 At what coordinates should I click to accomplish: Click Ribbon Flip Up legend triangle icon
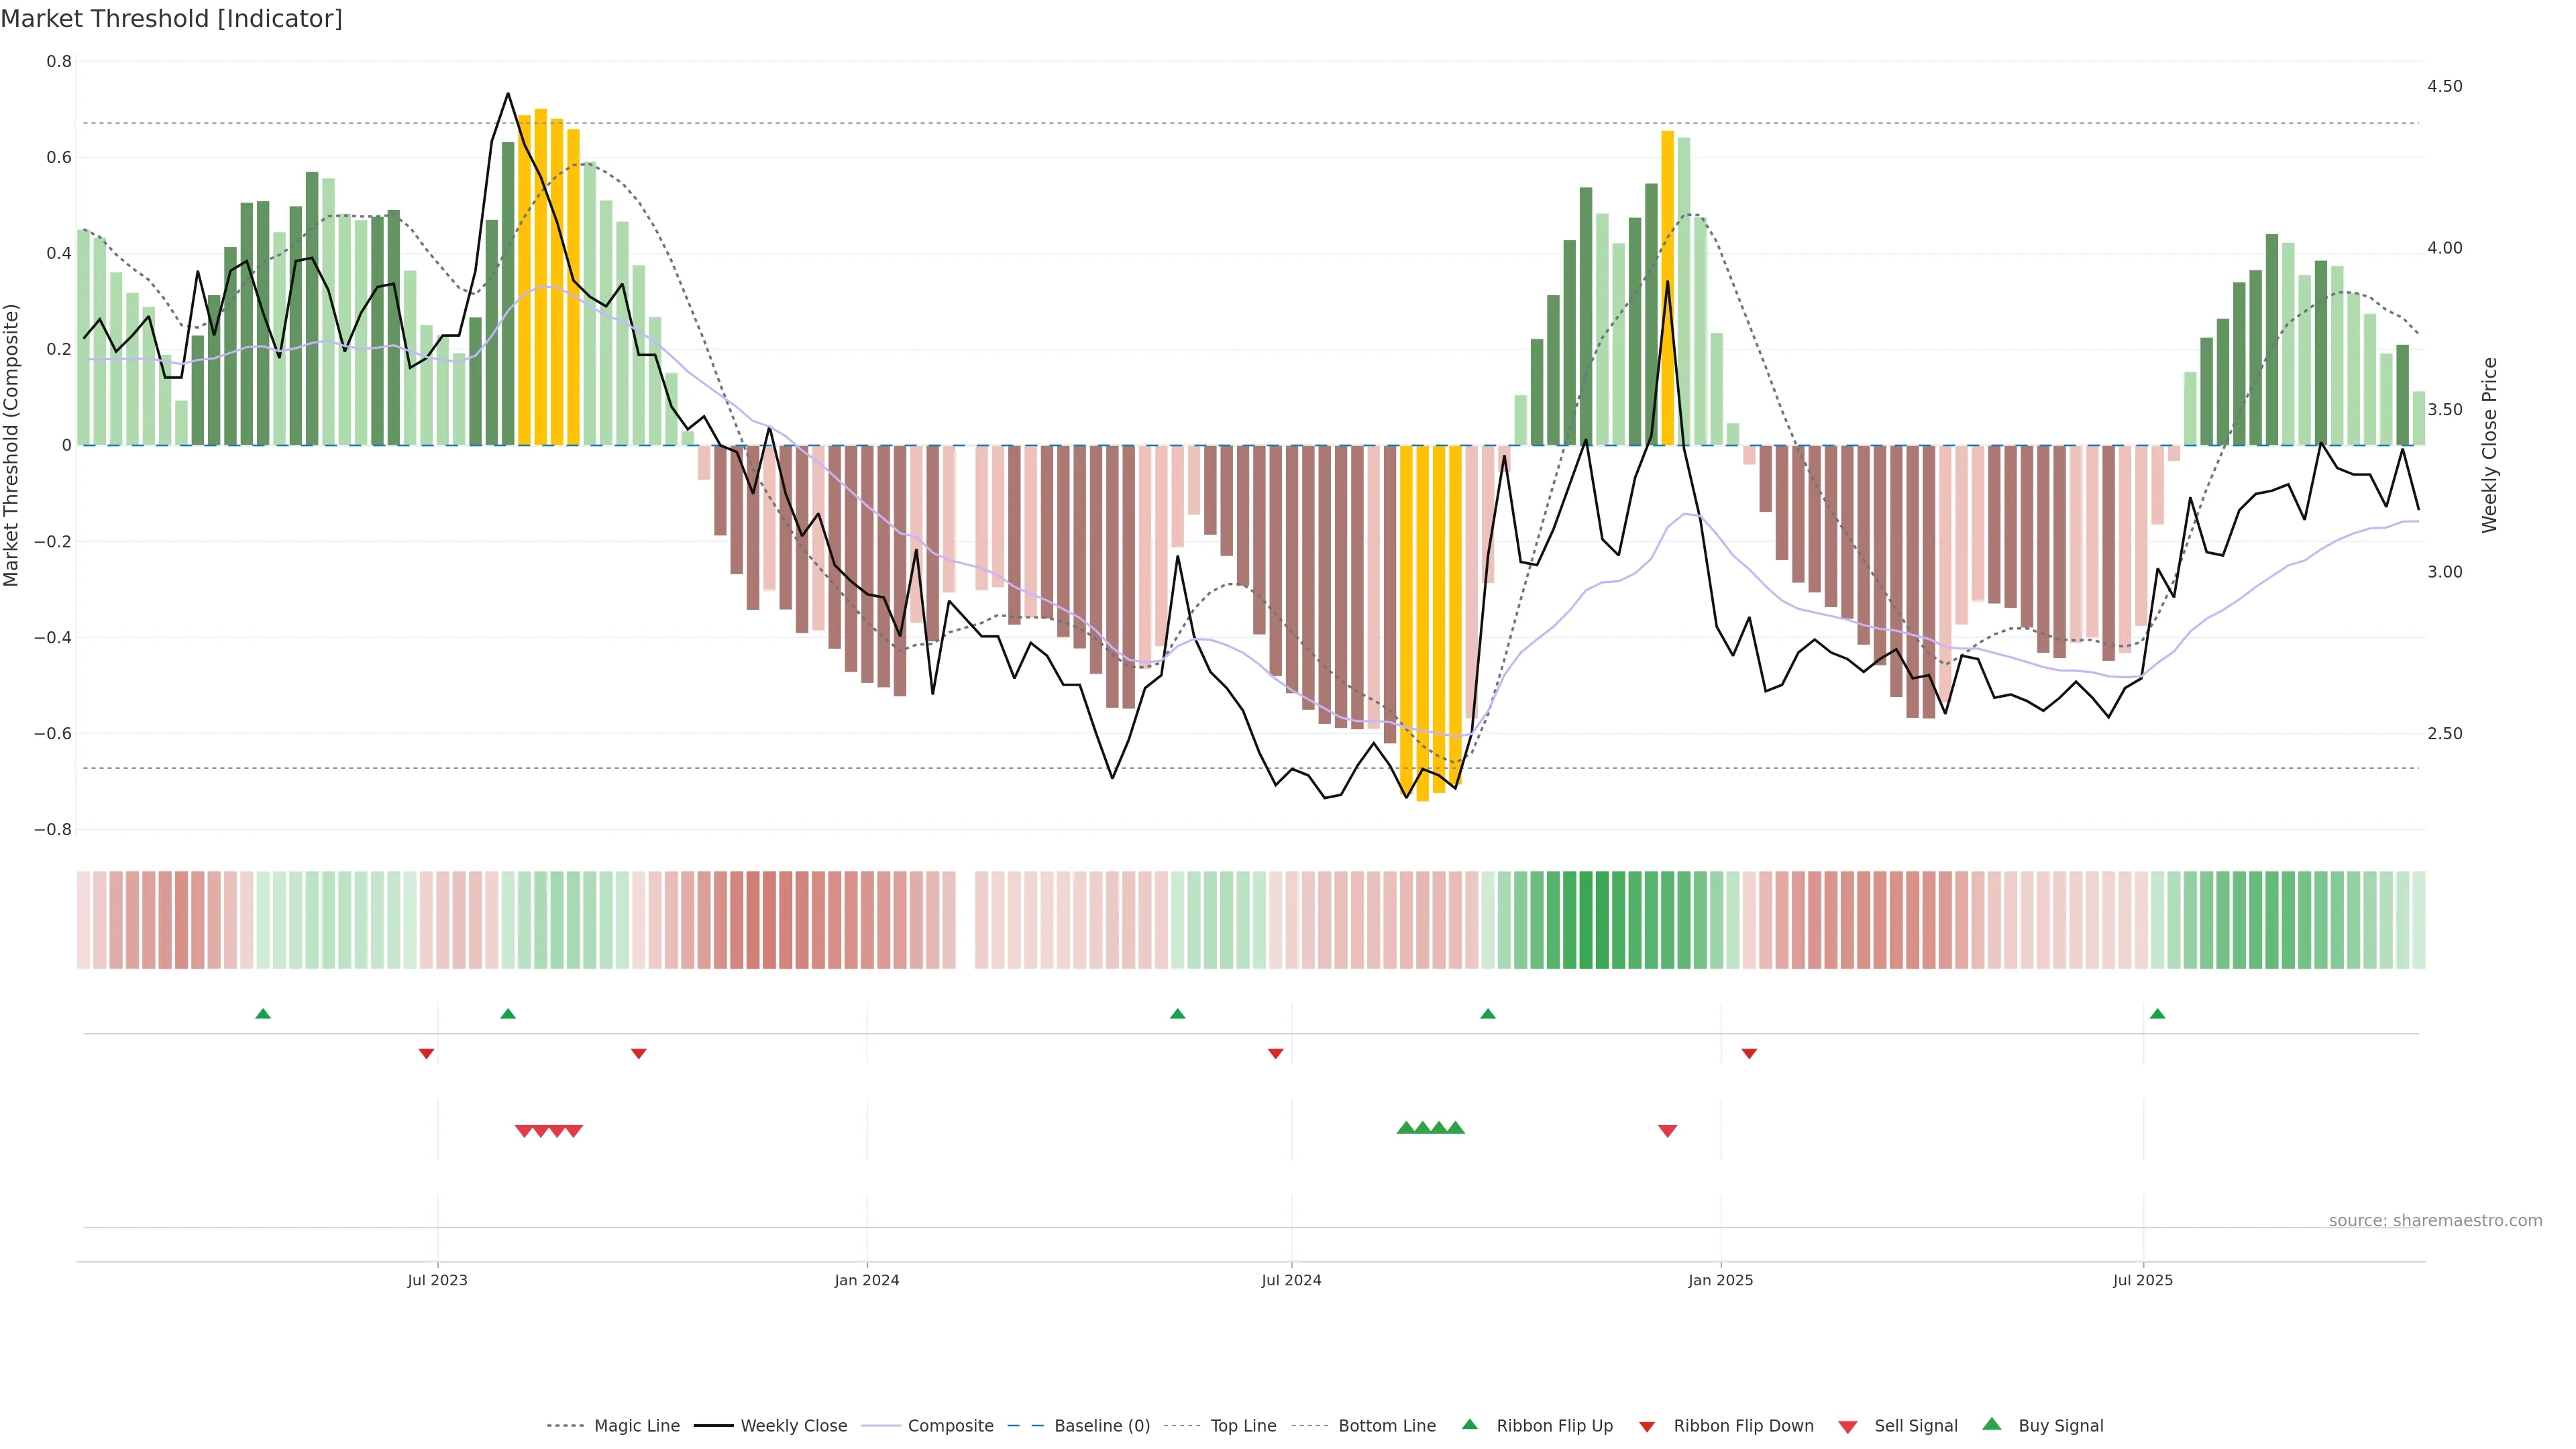1469,1424
